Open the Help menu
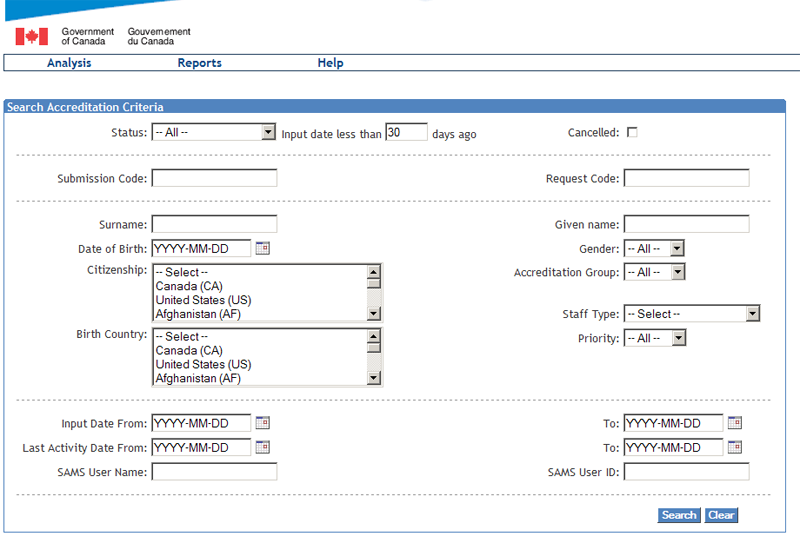The height and width of the screenshot is (543, 800). coord(330,63)
